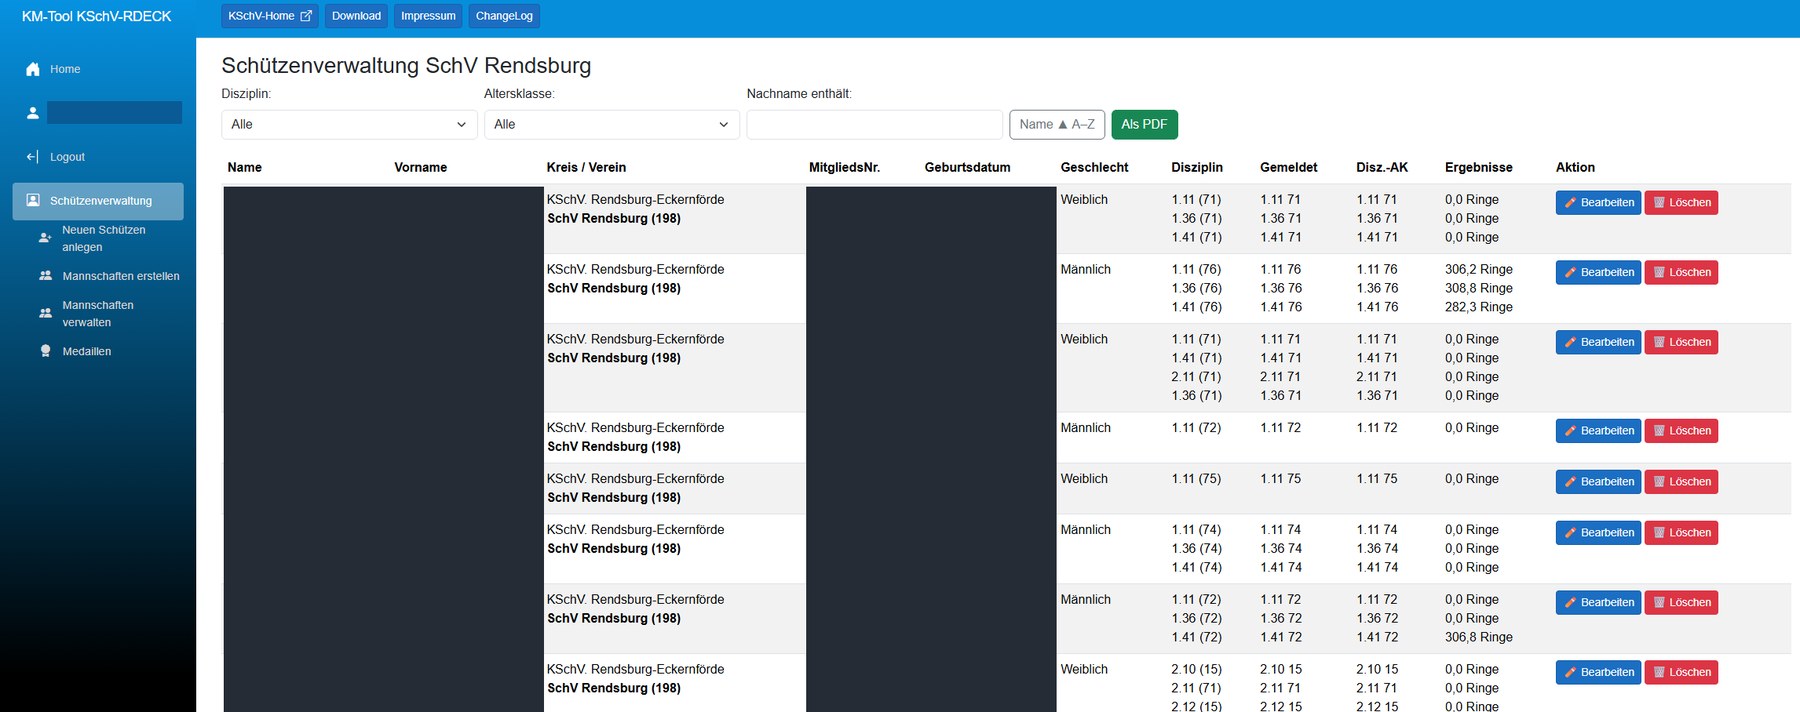Screen dimensions: 1800x712
Task: Open Schützenverwaltung sidebar section
Action: [98, 201]
